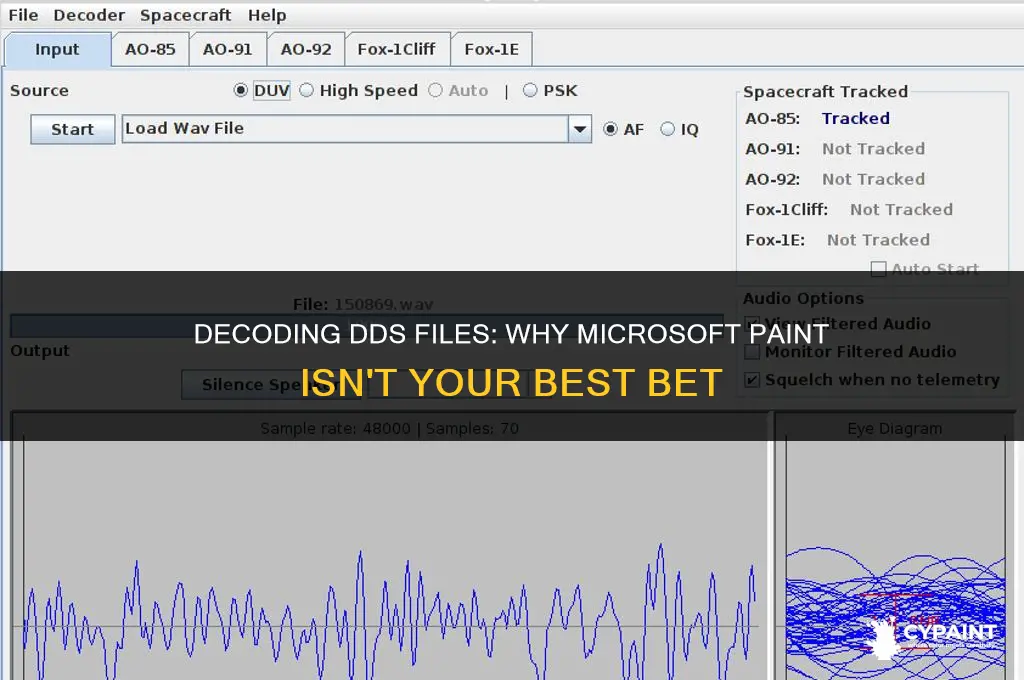The width and height of the screenshot is (1024, 680).
Task: Click the Spacecraft Tracked panel heading
Action: point(825,91)
